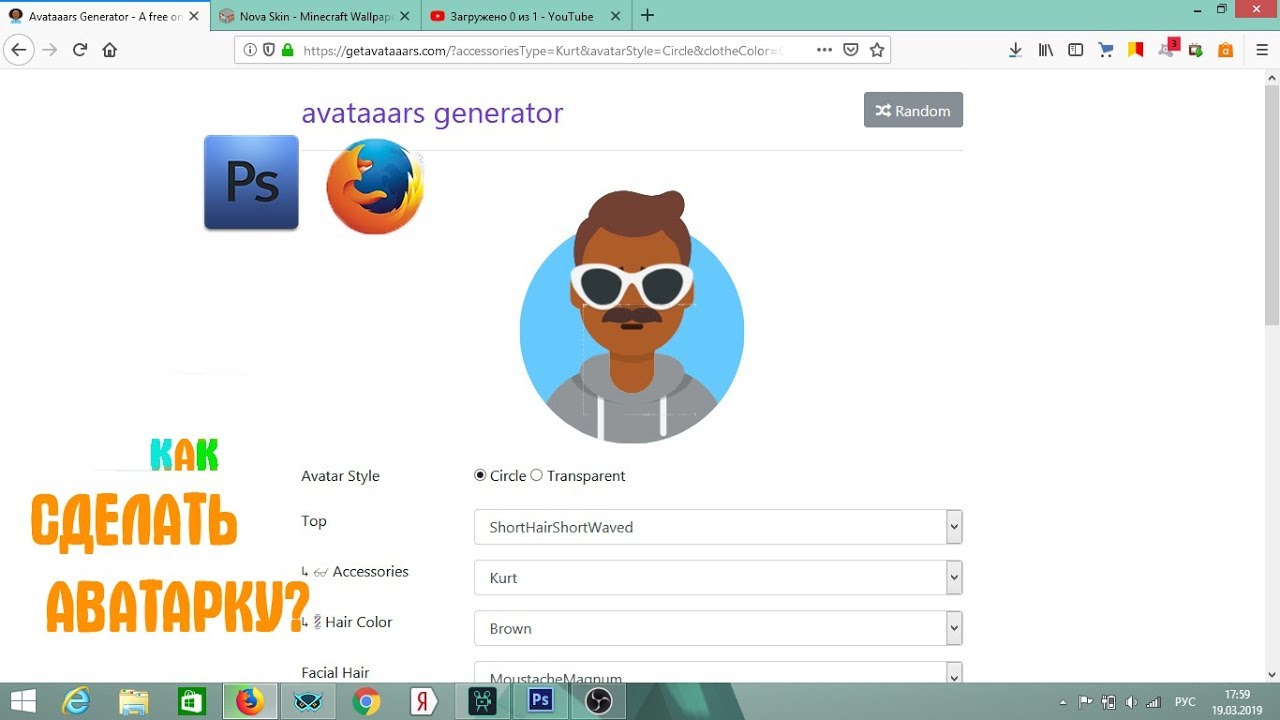Switch to Photoshop on the taskbar

[x=541, y=701]
